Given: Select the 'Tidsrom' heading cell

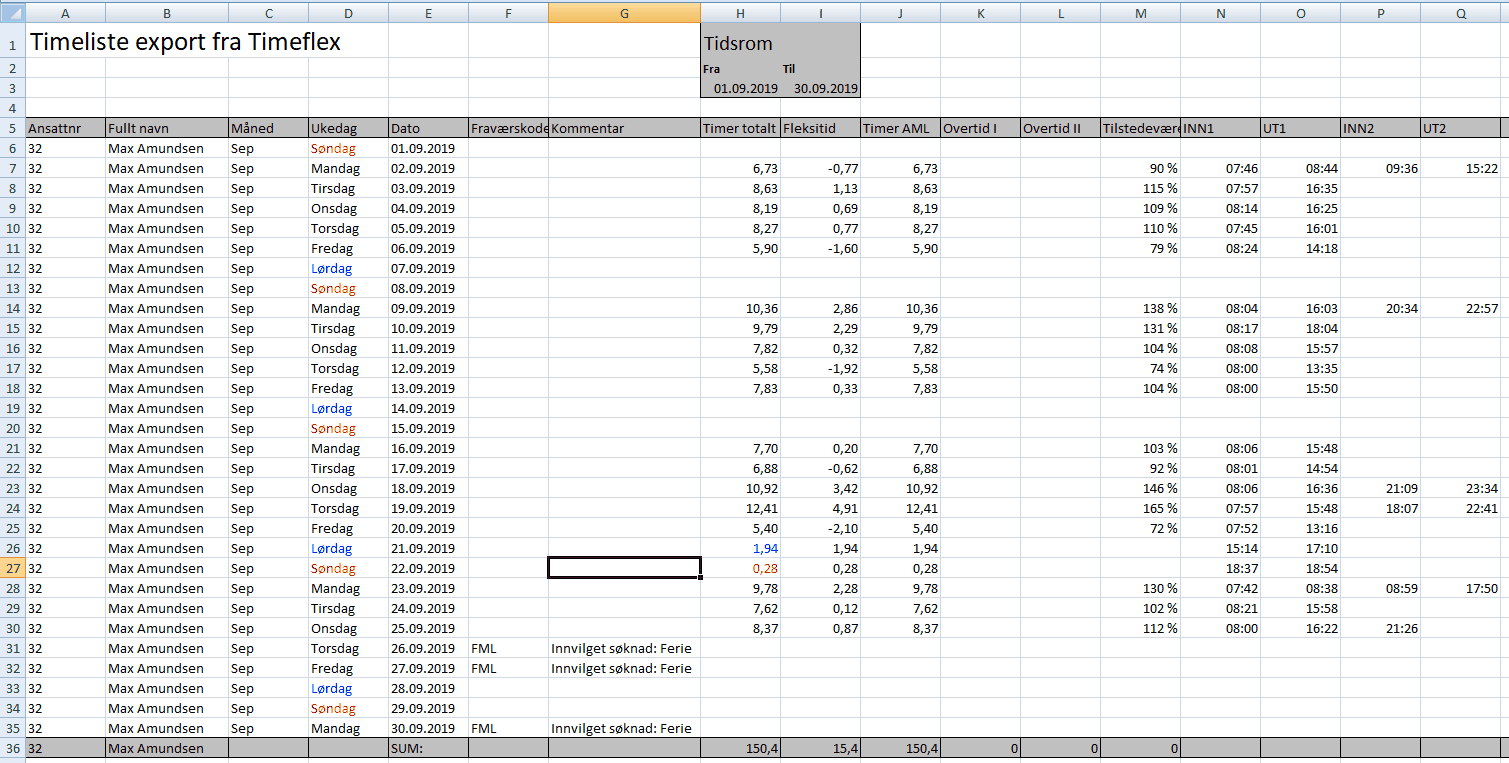Looking at the screenshot, I should (x=740, y=44).
